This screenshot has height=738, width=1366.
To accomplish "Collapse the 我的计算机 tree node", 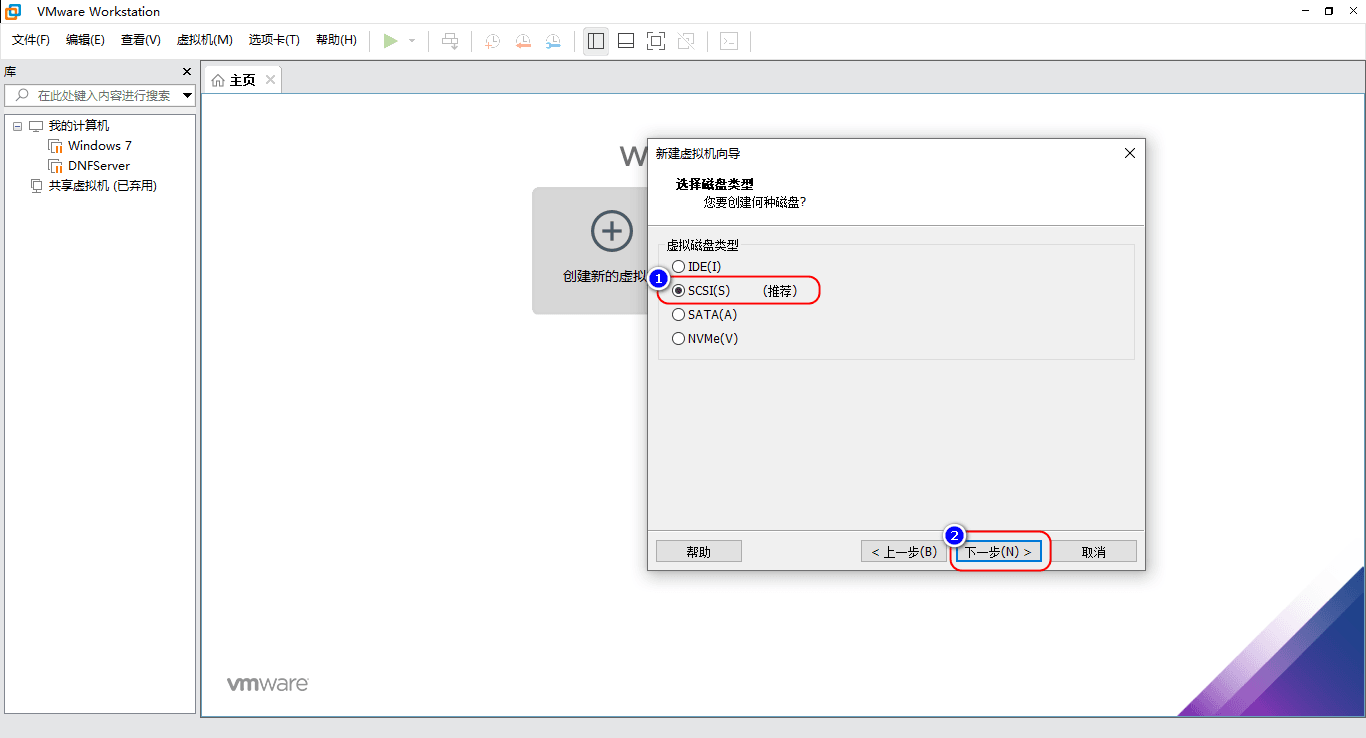I will click(18, 126).
